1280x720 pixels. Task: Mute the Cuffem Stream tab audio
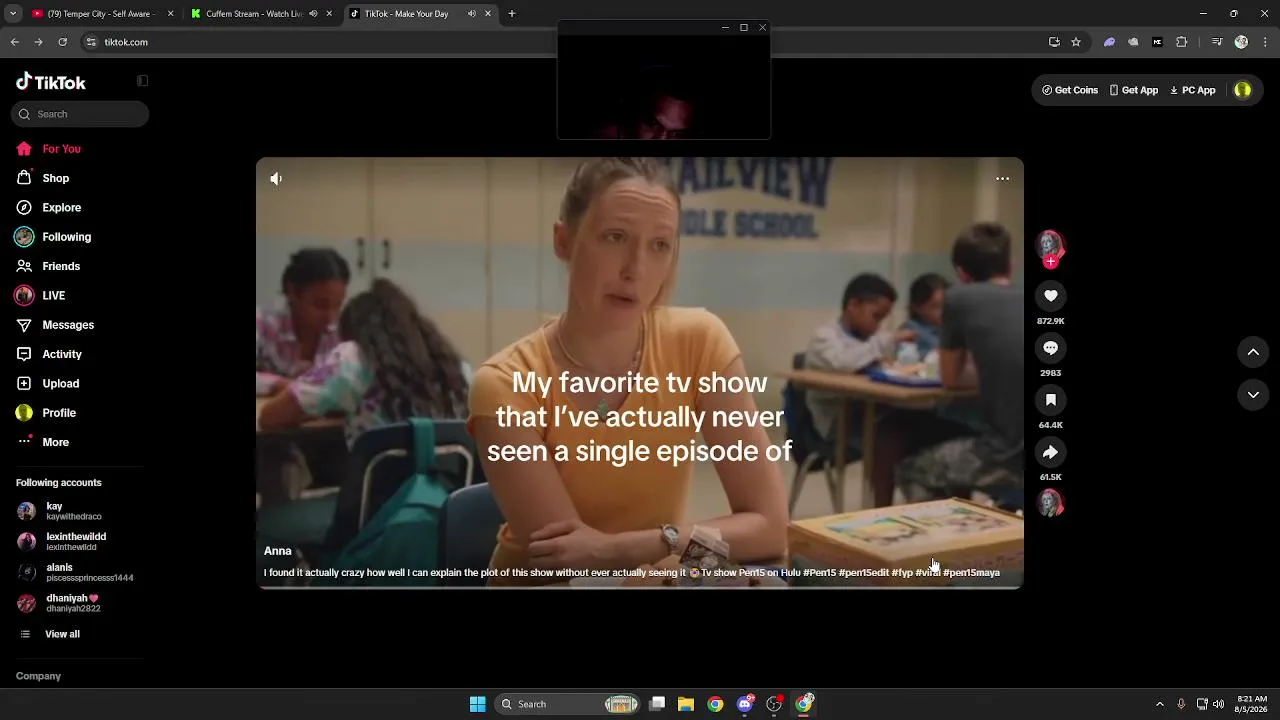[314, 14]
